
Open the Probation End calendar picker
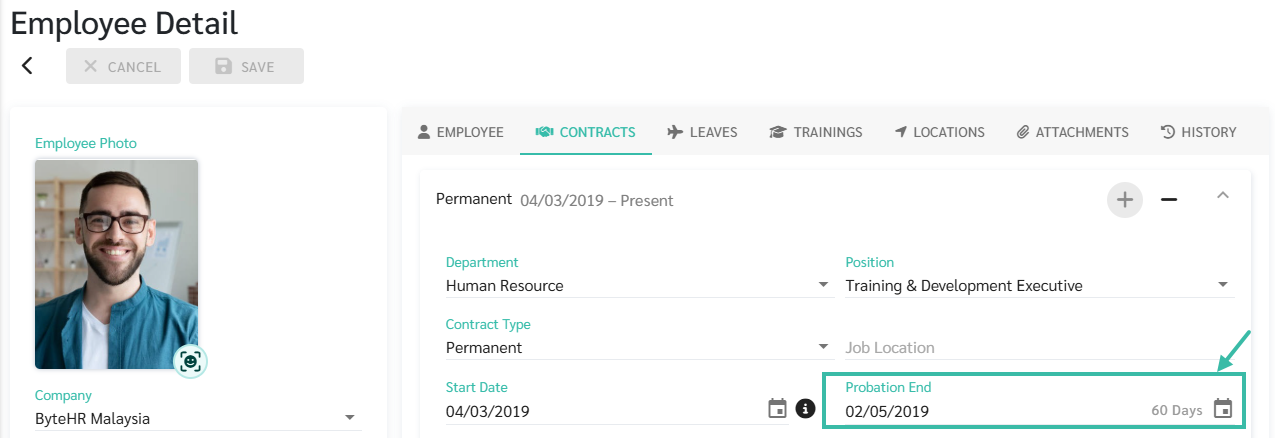point(1223,408)
